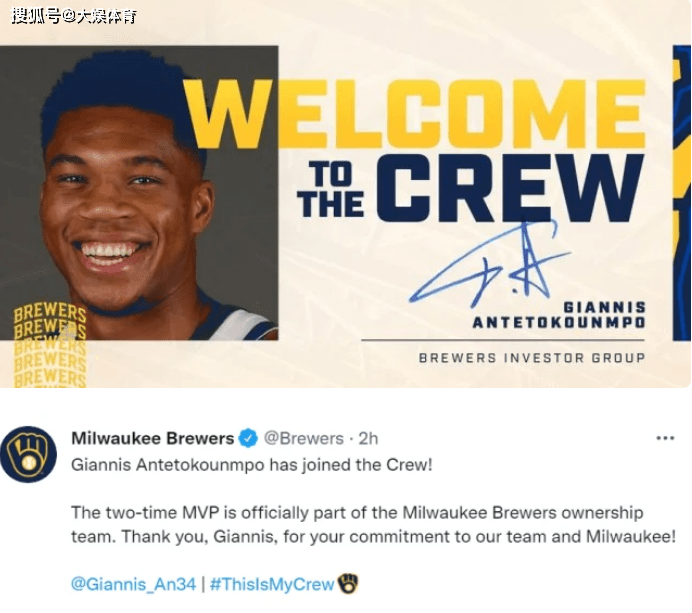Click the stacked yellow BREWERS logo text
Viewport: 692px width, 613px height.
click(50, 344)
